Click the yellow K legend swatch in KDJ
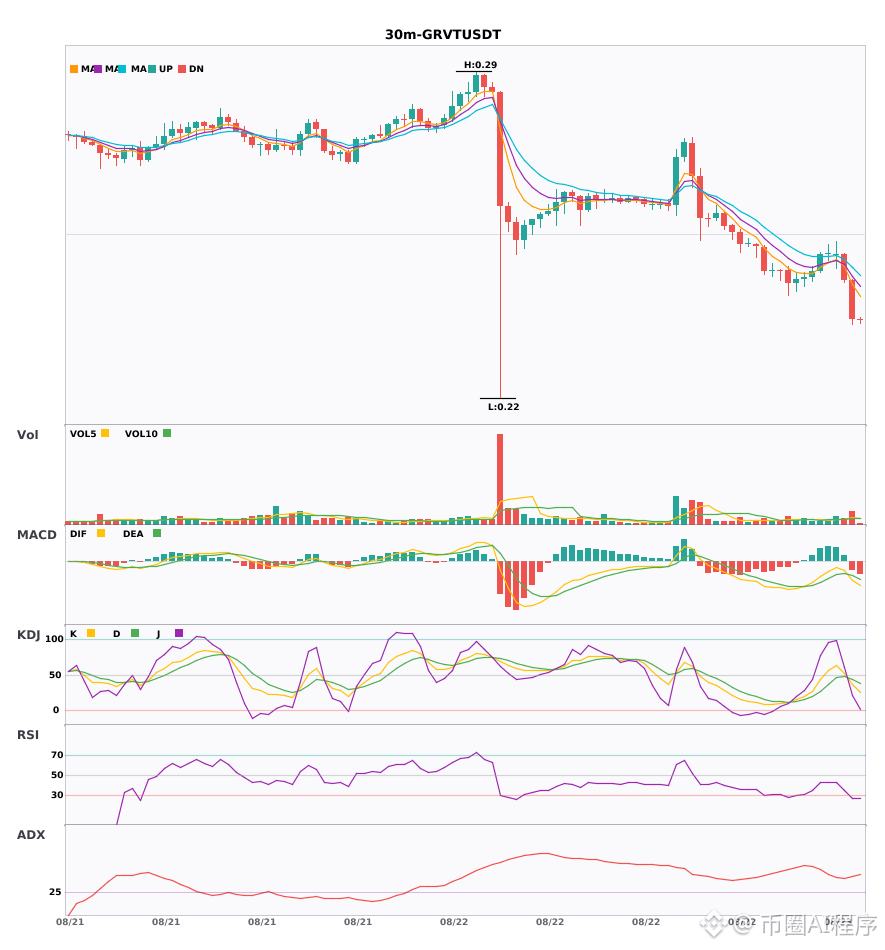Viewport: 885px width, 950px height. point(91,633)
